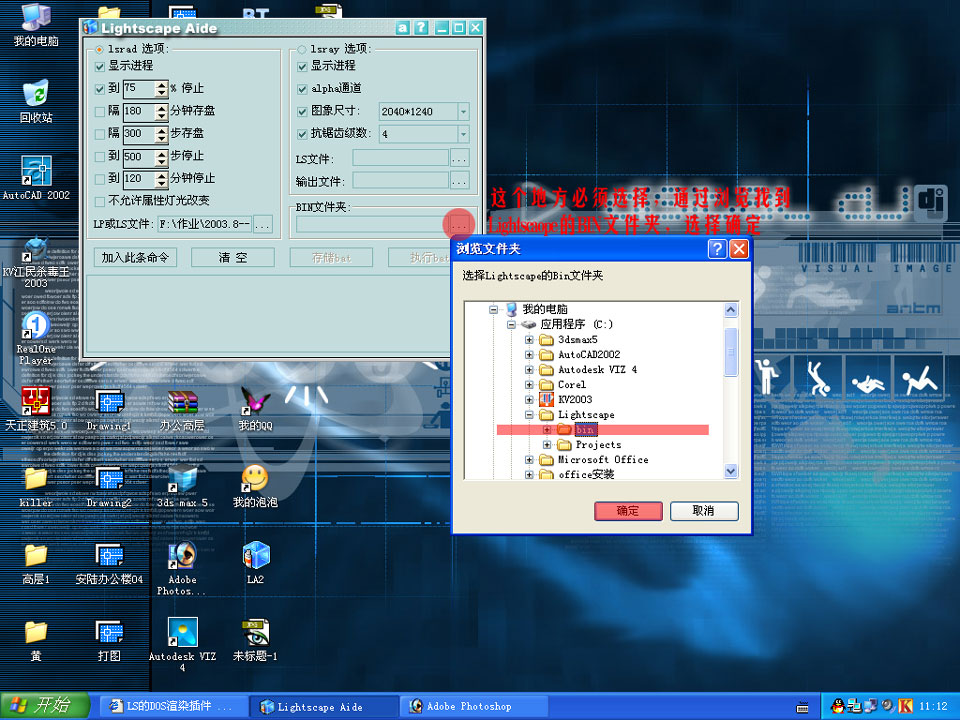Open the Drawing1 file icon

tap(109, 410)
